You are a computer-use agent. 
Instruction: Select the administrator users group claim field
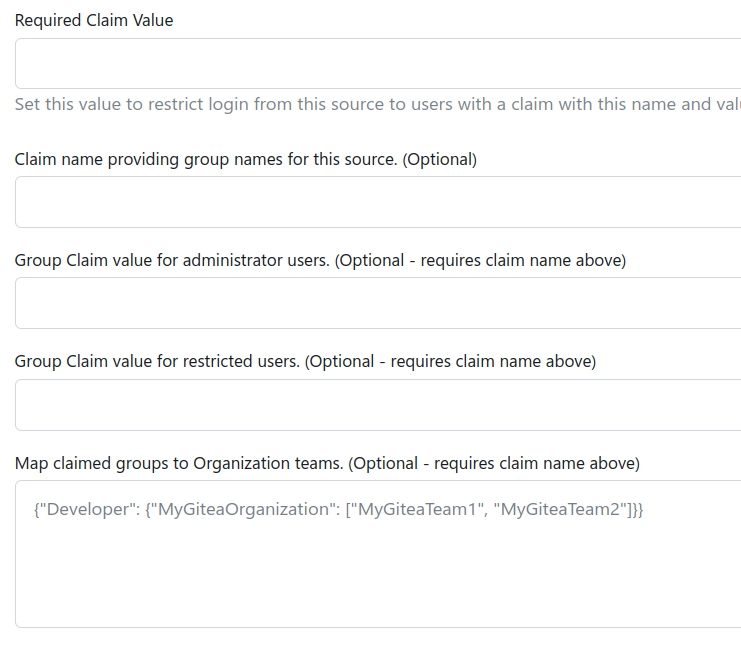377,303
